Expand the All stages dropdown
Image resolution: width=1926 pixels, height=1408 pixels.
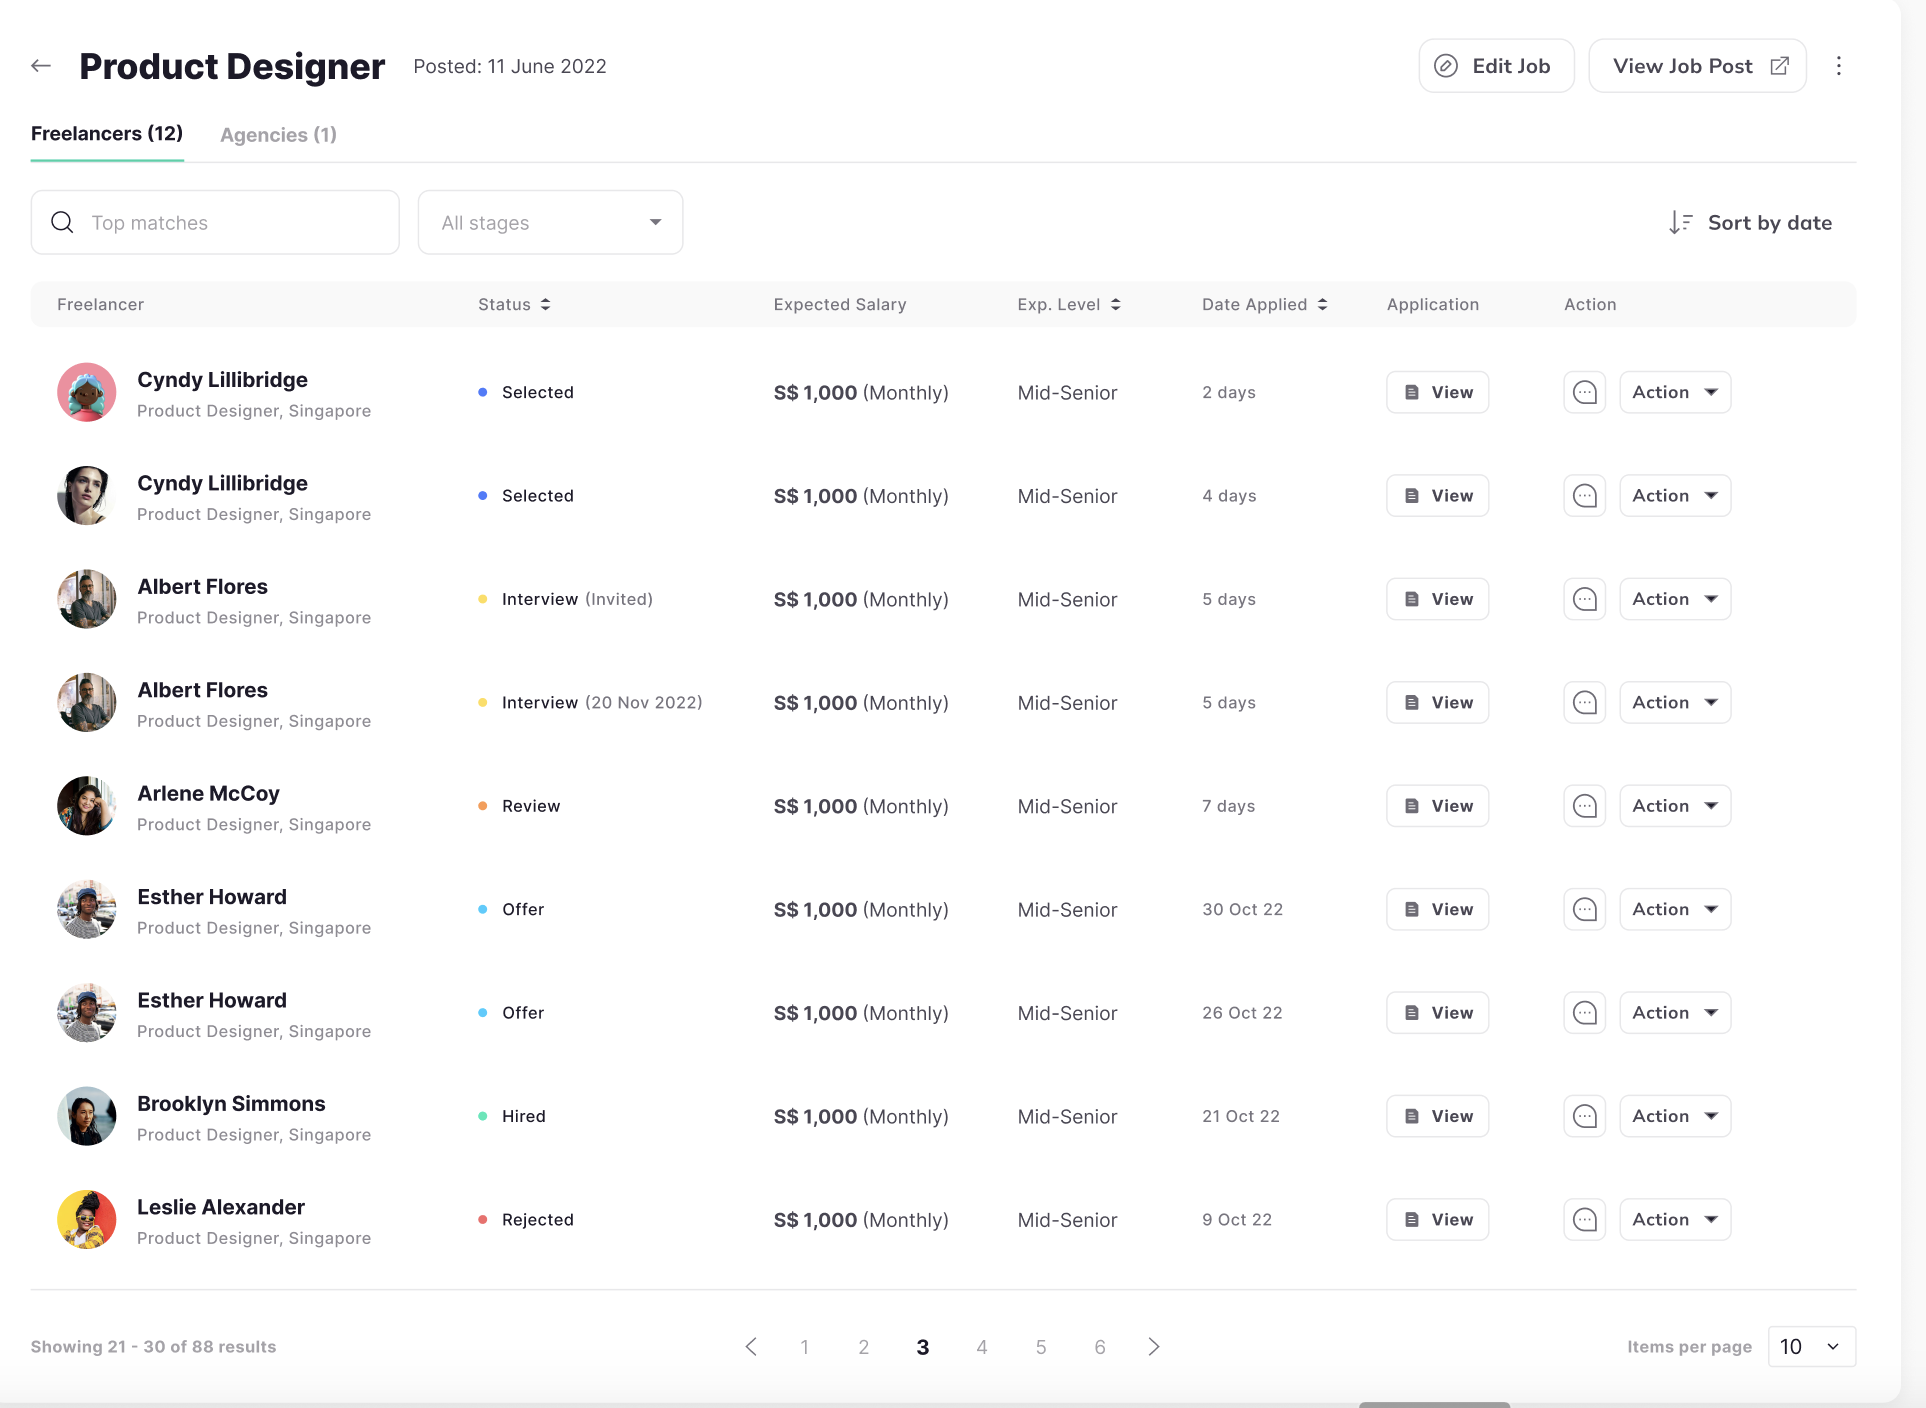(x=550, y=223)
